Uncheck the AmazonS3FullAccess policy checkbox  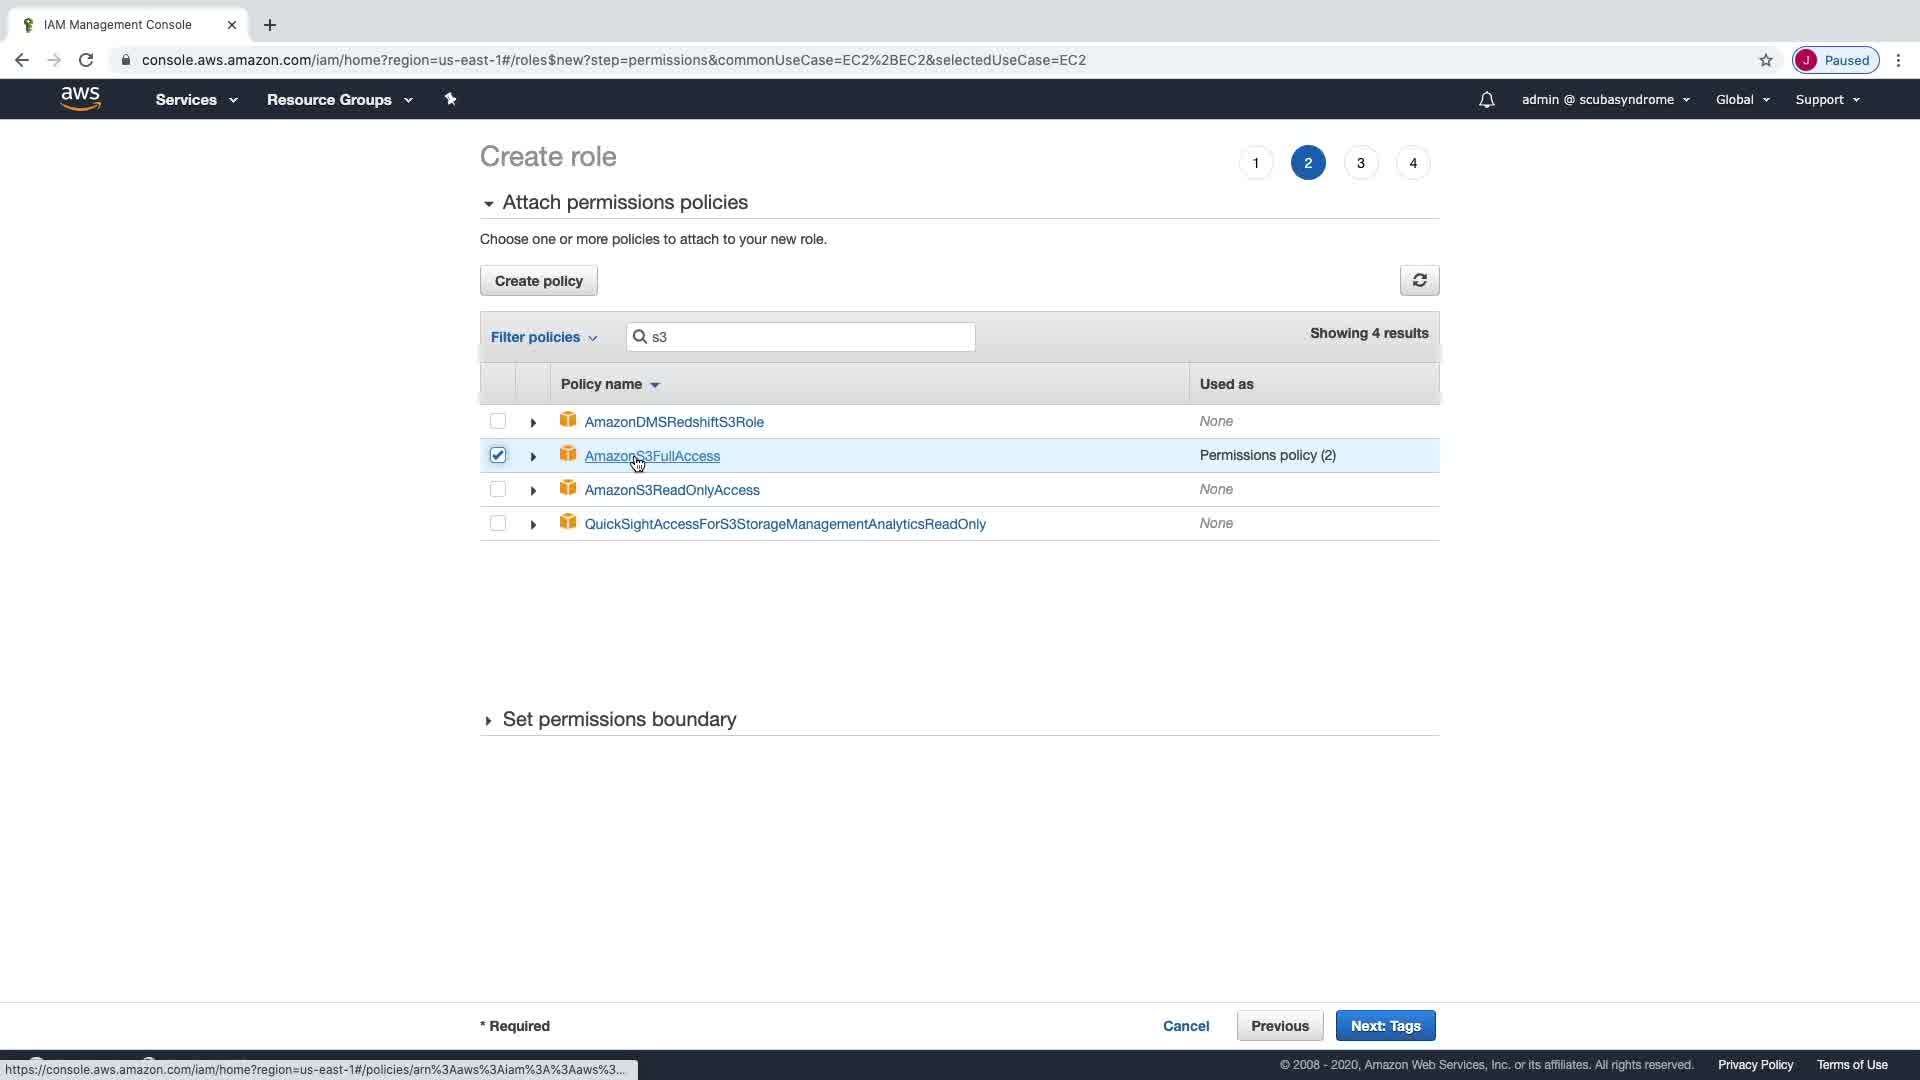pyautogui.click(x=498, y=456)
